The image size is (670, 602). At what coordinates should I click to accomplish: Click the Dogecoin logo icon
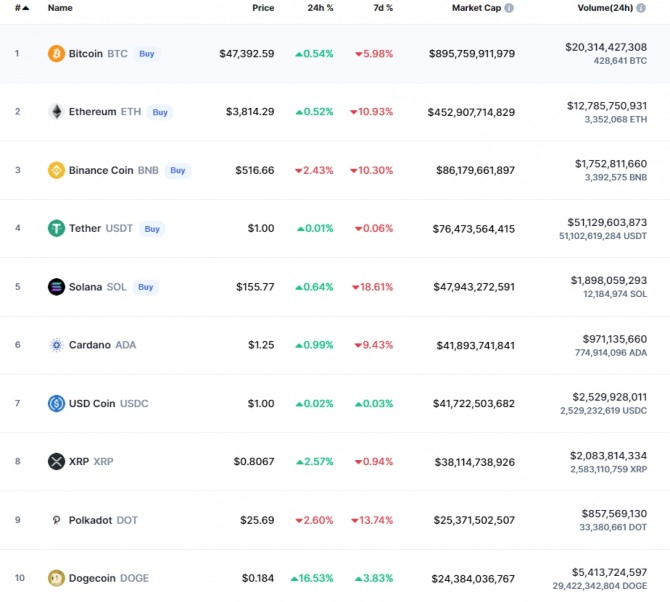(x=56, y=578)
